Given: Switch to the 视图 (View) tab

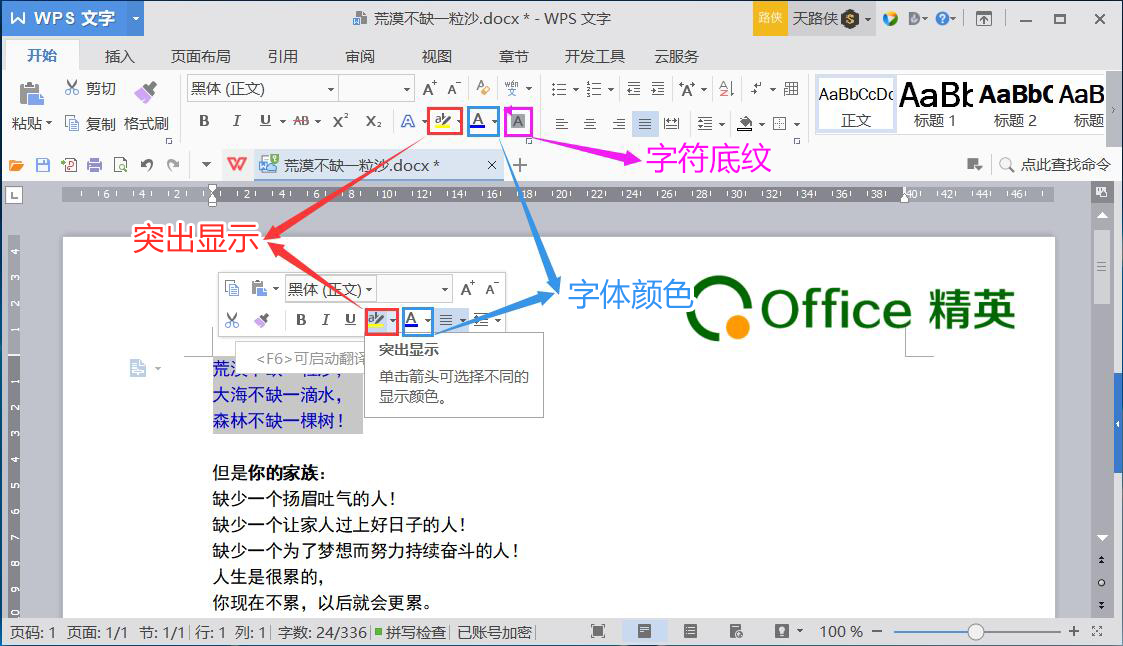Looking at the screenshot, I should click(437, 57).
